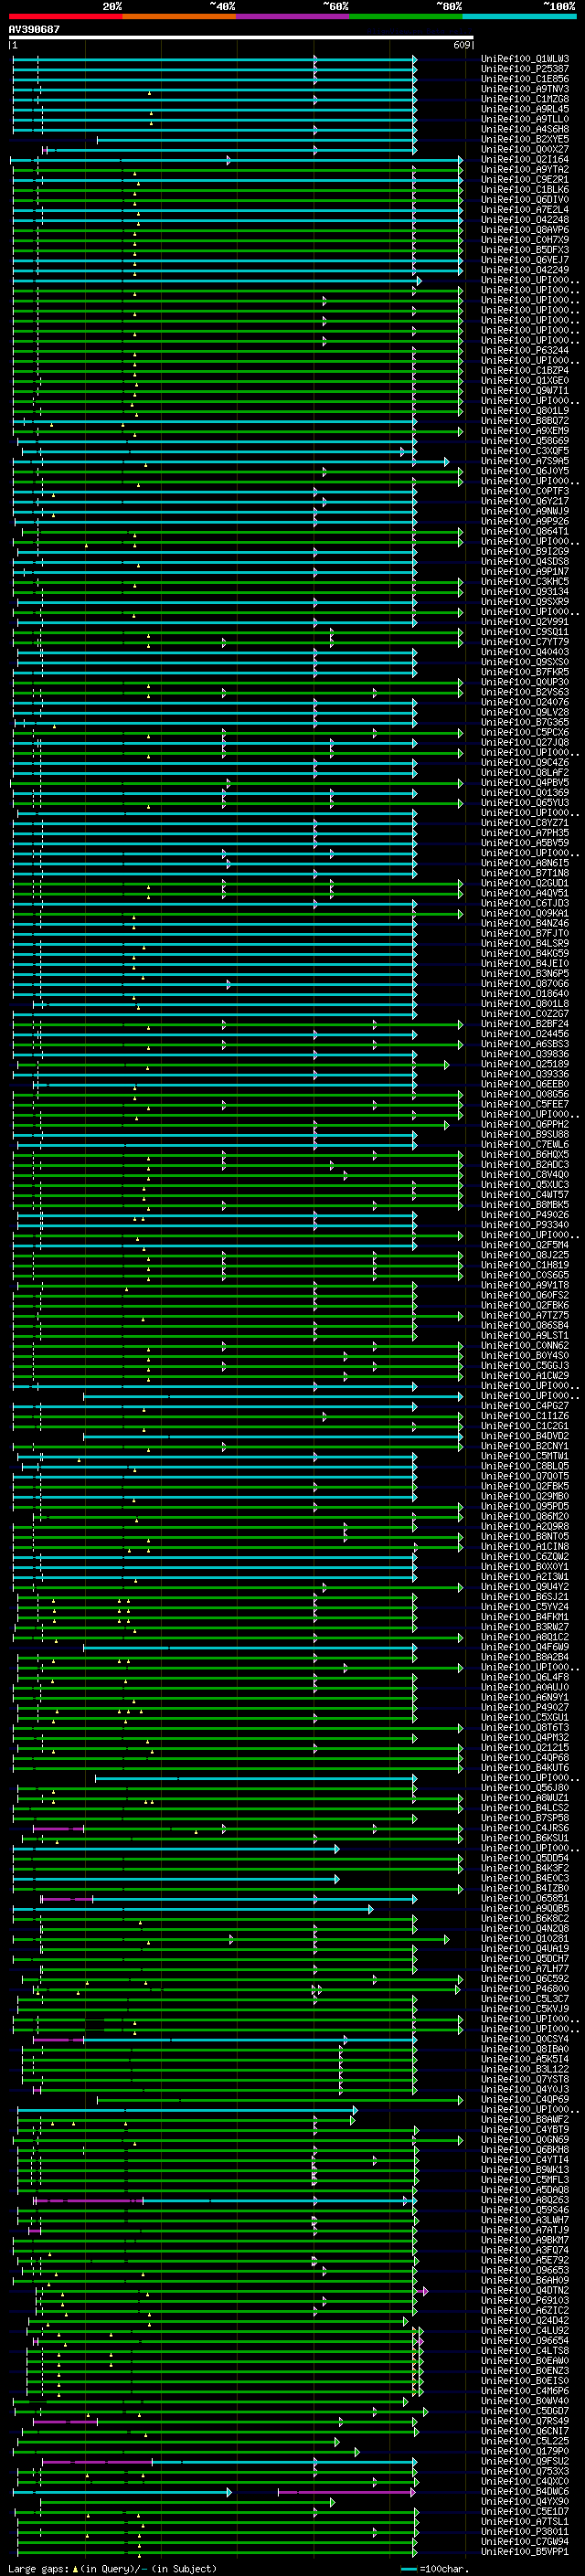Open hit UniRef100_Q4F6W9
The width and height of the screenshot is (585, 2576).
click(524, 1647)
